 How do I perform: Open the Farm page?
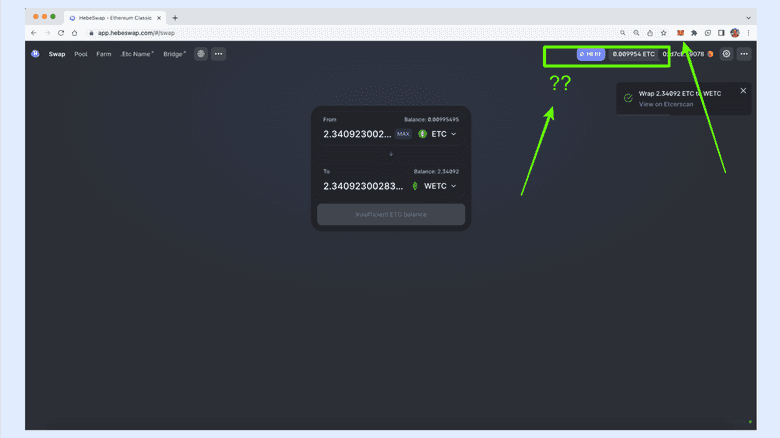pyautogui.click(x=104, y=54)
